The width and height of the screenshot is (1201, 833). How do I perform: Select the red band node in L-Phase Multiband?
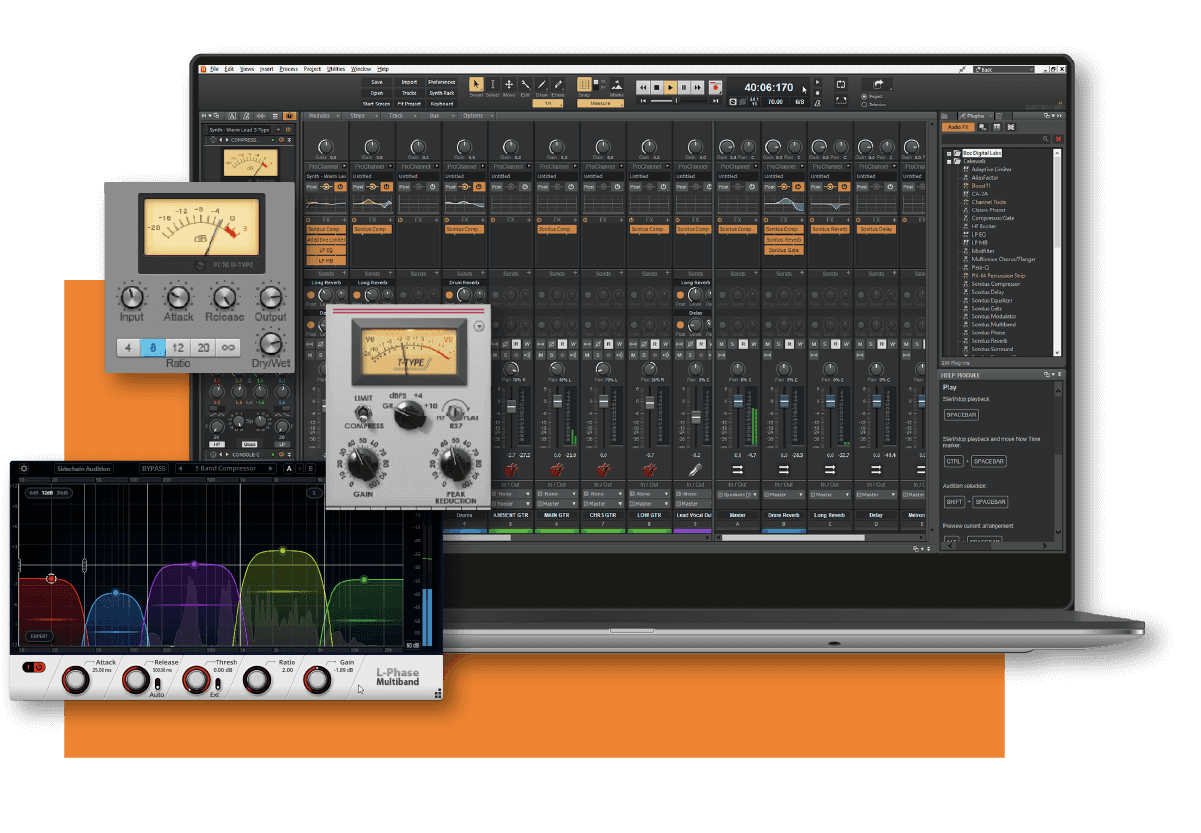pos(52,578)
